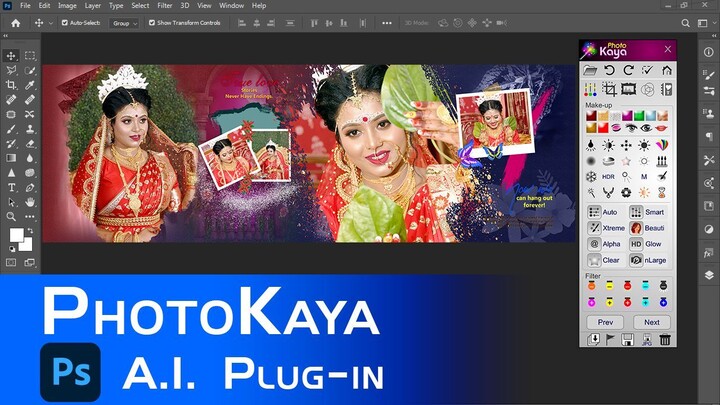The width and height of the screenshot is (720, 405).
Task: Click the search magnifier in options bar
Action: [x=685, y=23]
